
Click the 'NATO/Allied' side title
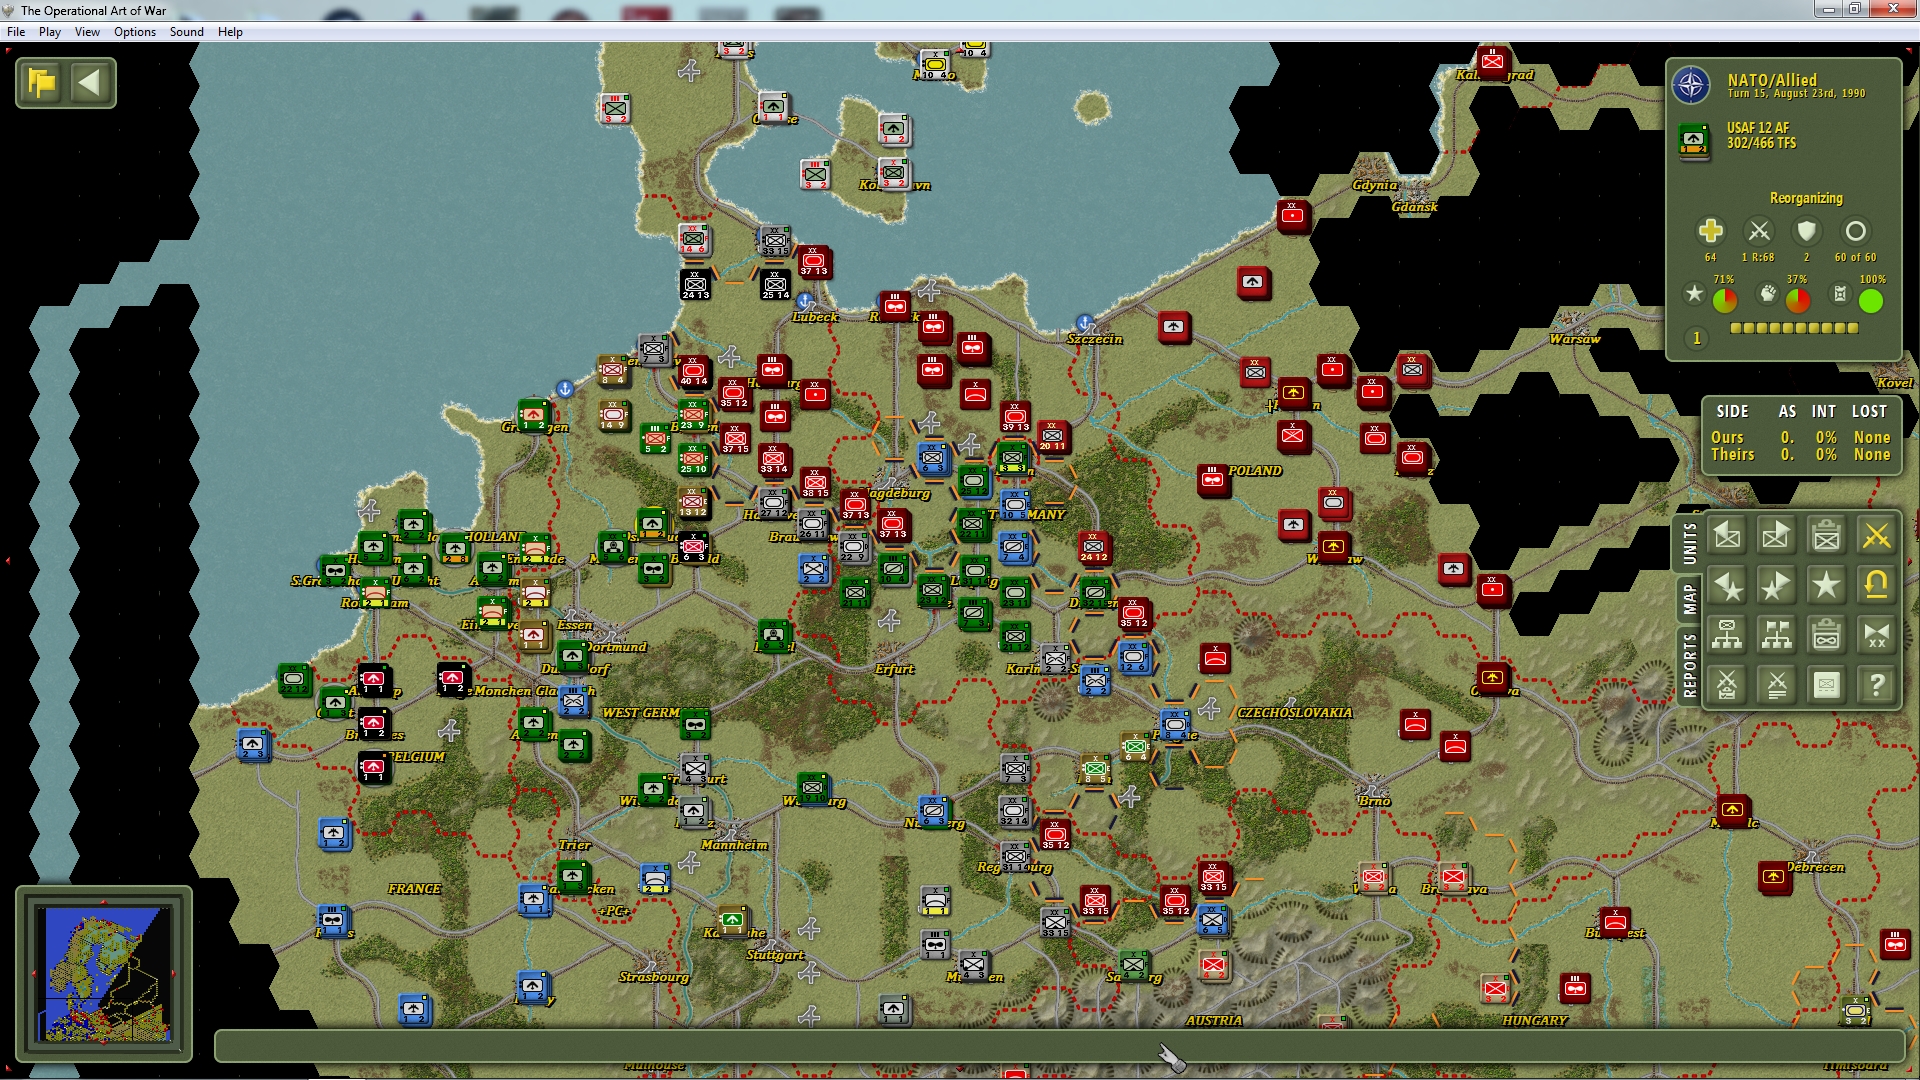pyautogui.click(x=1772, y=80)
